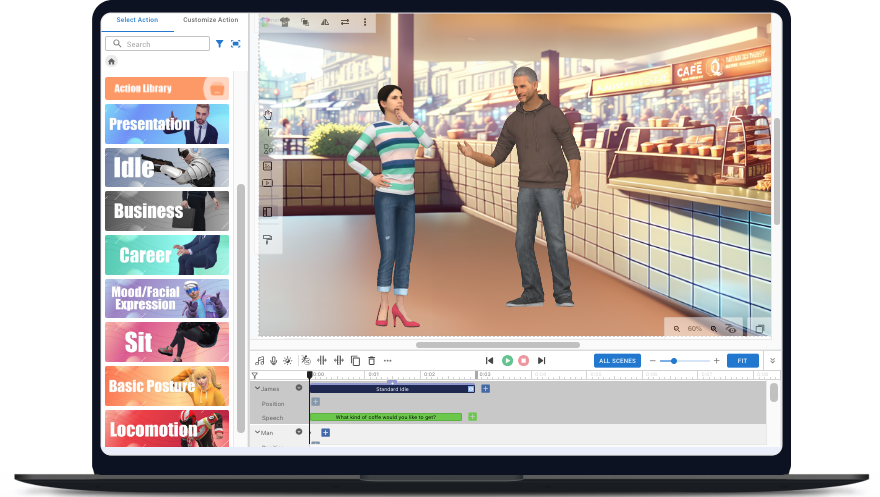Viewport: 880px width, 497px height.
Task: Click the filter icon beside the search box
Action: coord(220,44)
